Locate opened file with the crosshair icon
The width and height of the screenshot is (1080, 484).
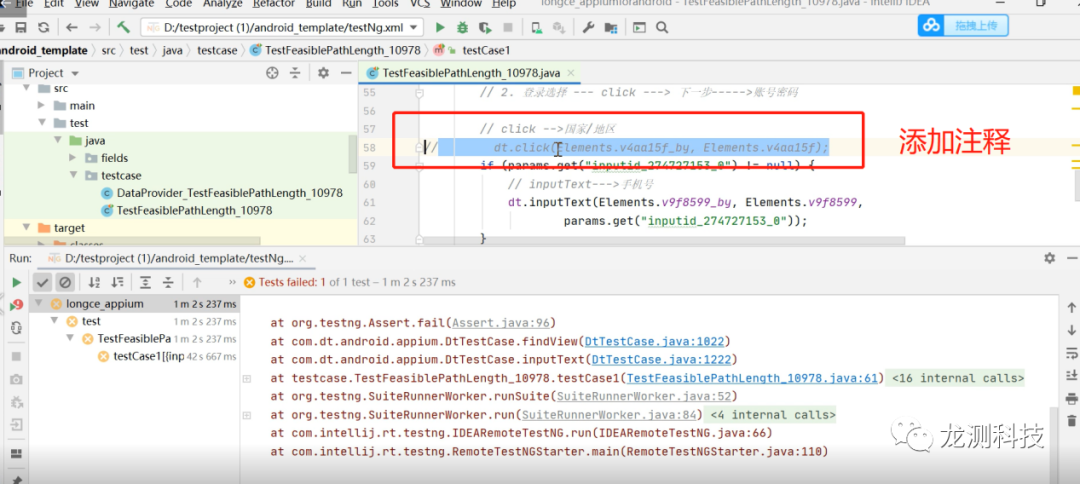[x=272, y=73]
